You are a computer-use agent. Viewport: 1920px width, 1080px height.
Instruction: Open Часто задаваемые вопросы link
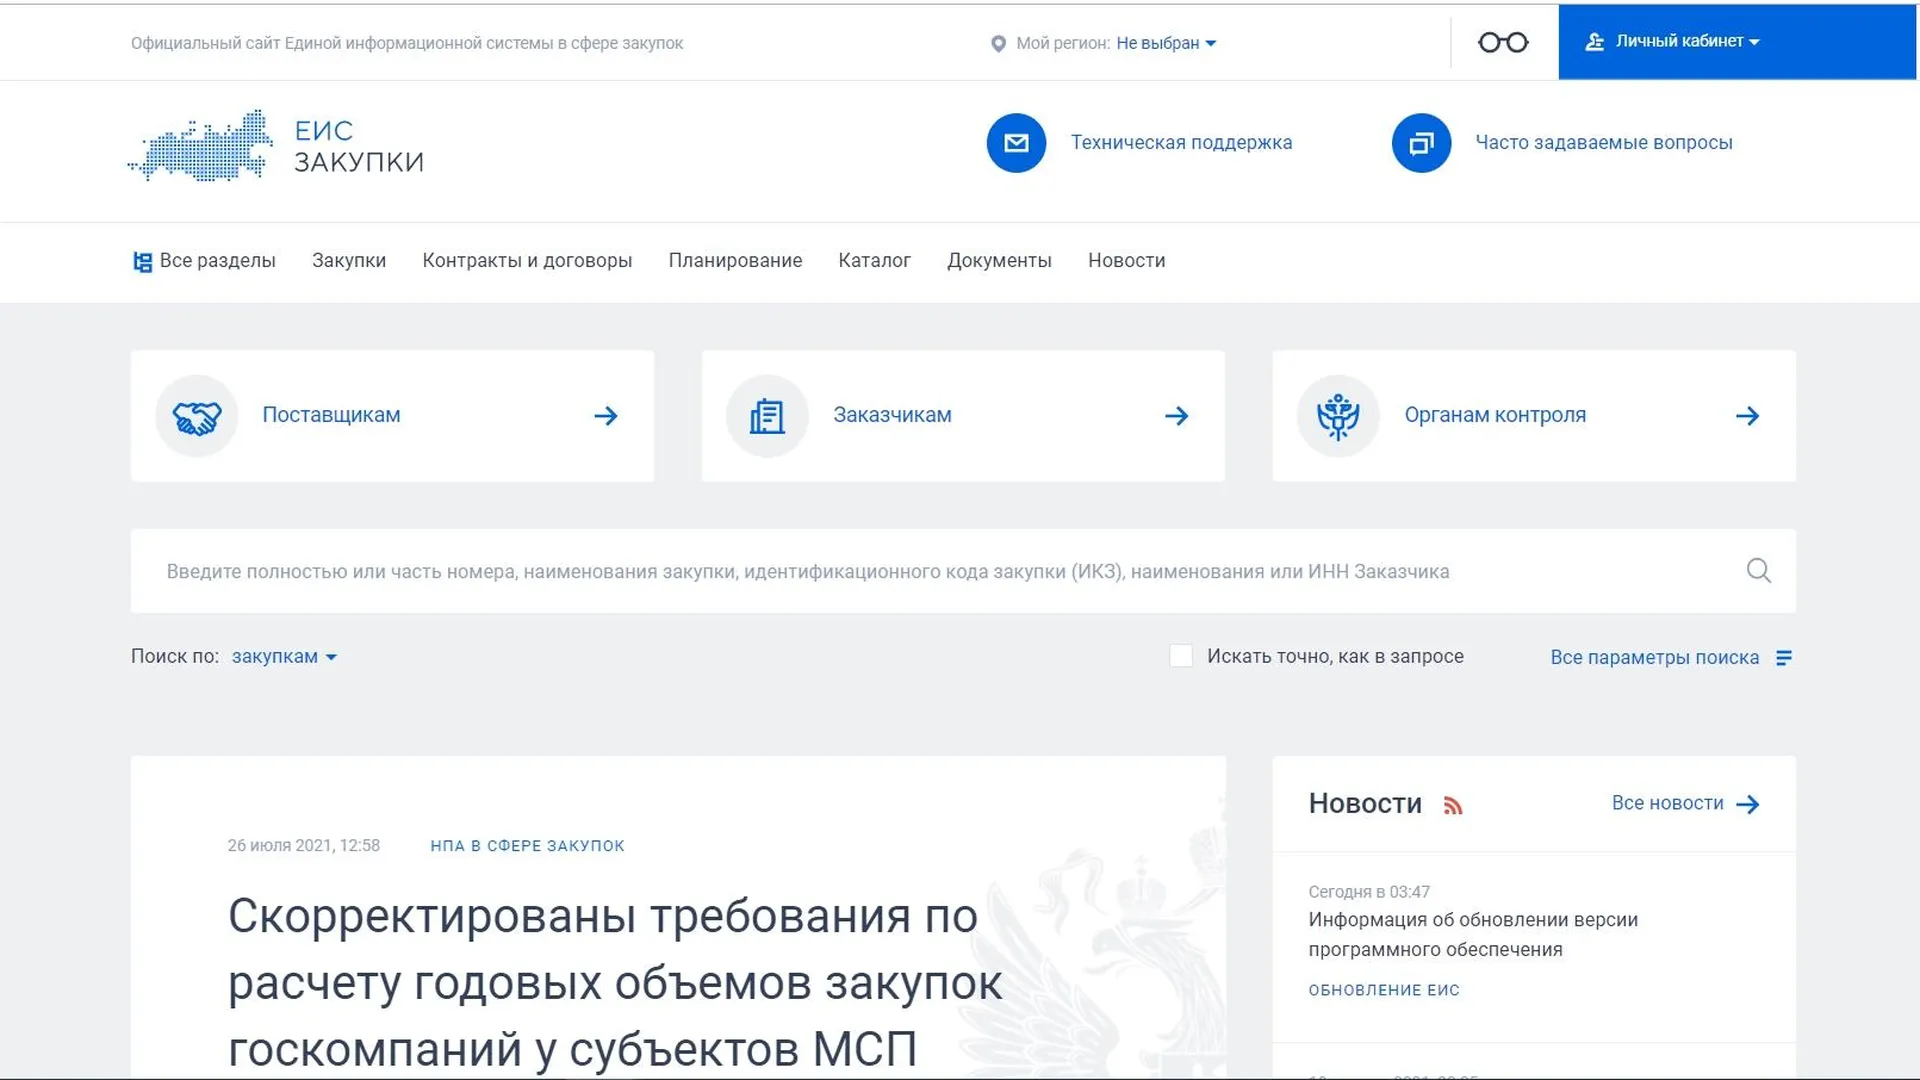pos(1604,143)
